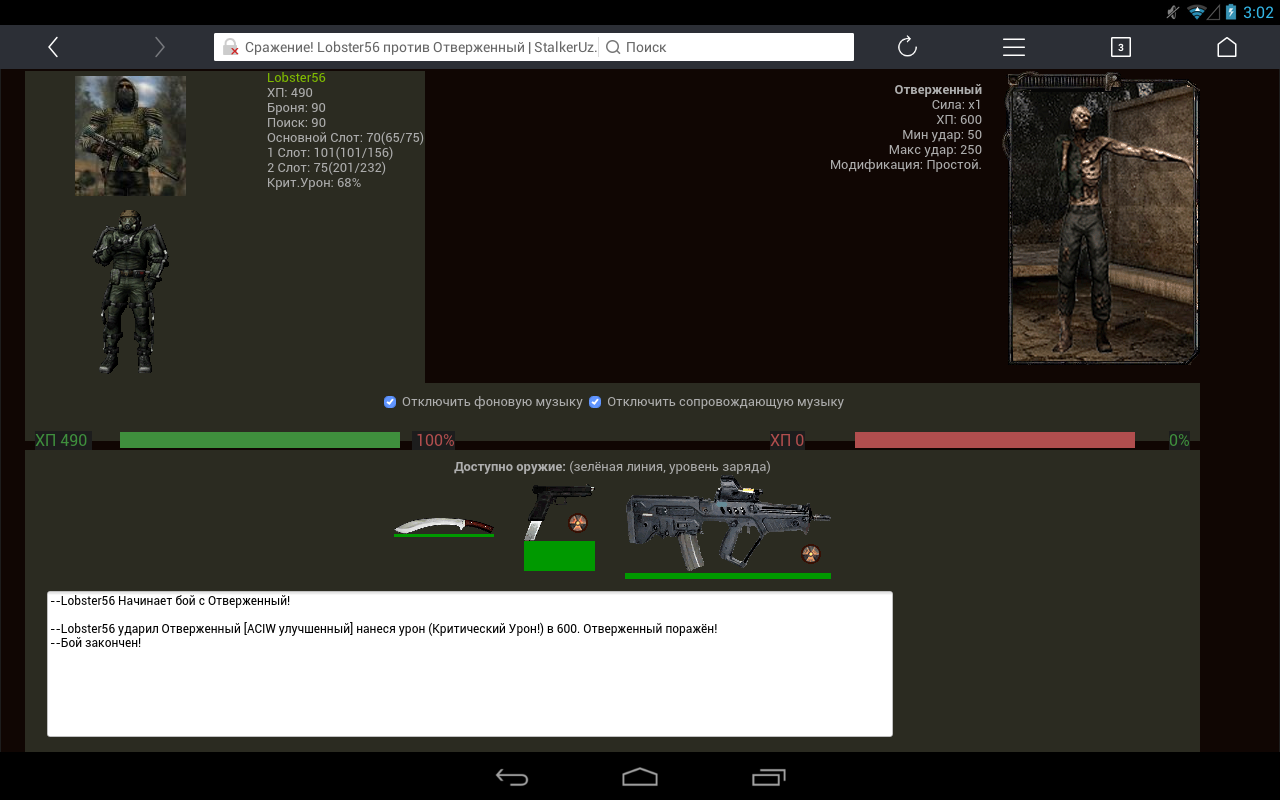1280x800 pixels.
Task: Open the tabs counter showing 3
Action: coord(1120,47)
